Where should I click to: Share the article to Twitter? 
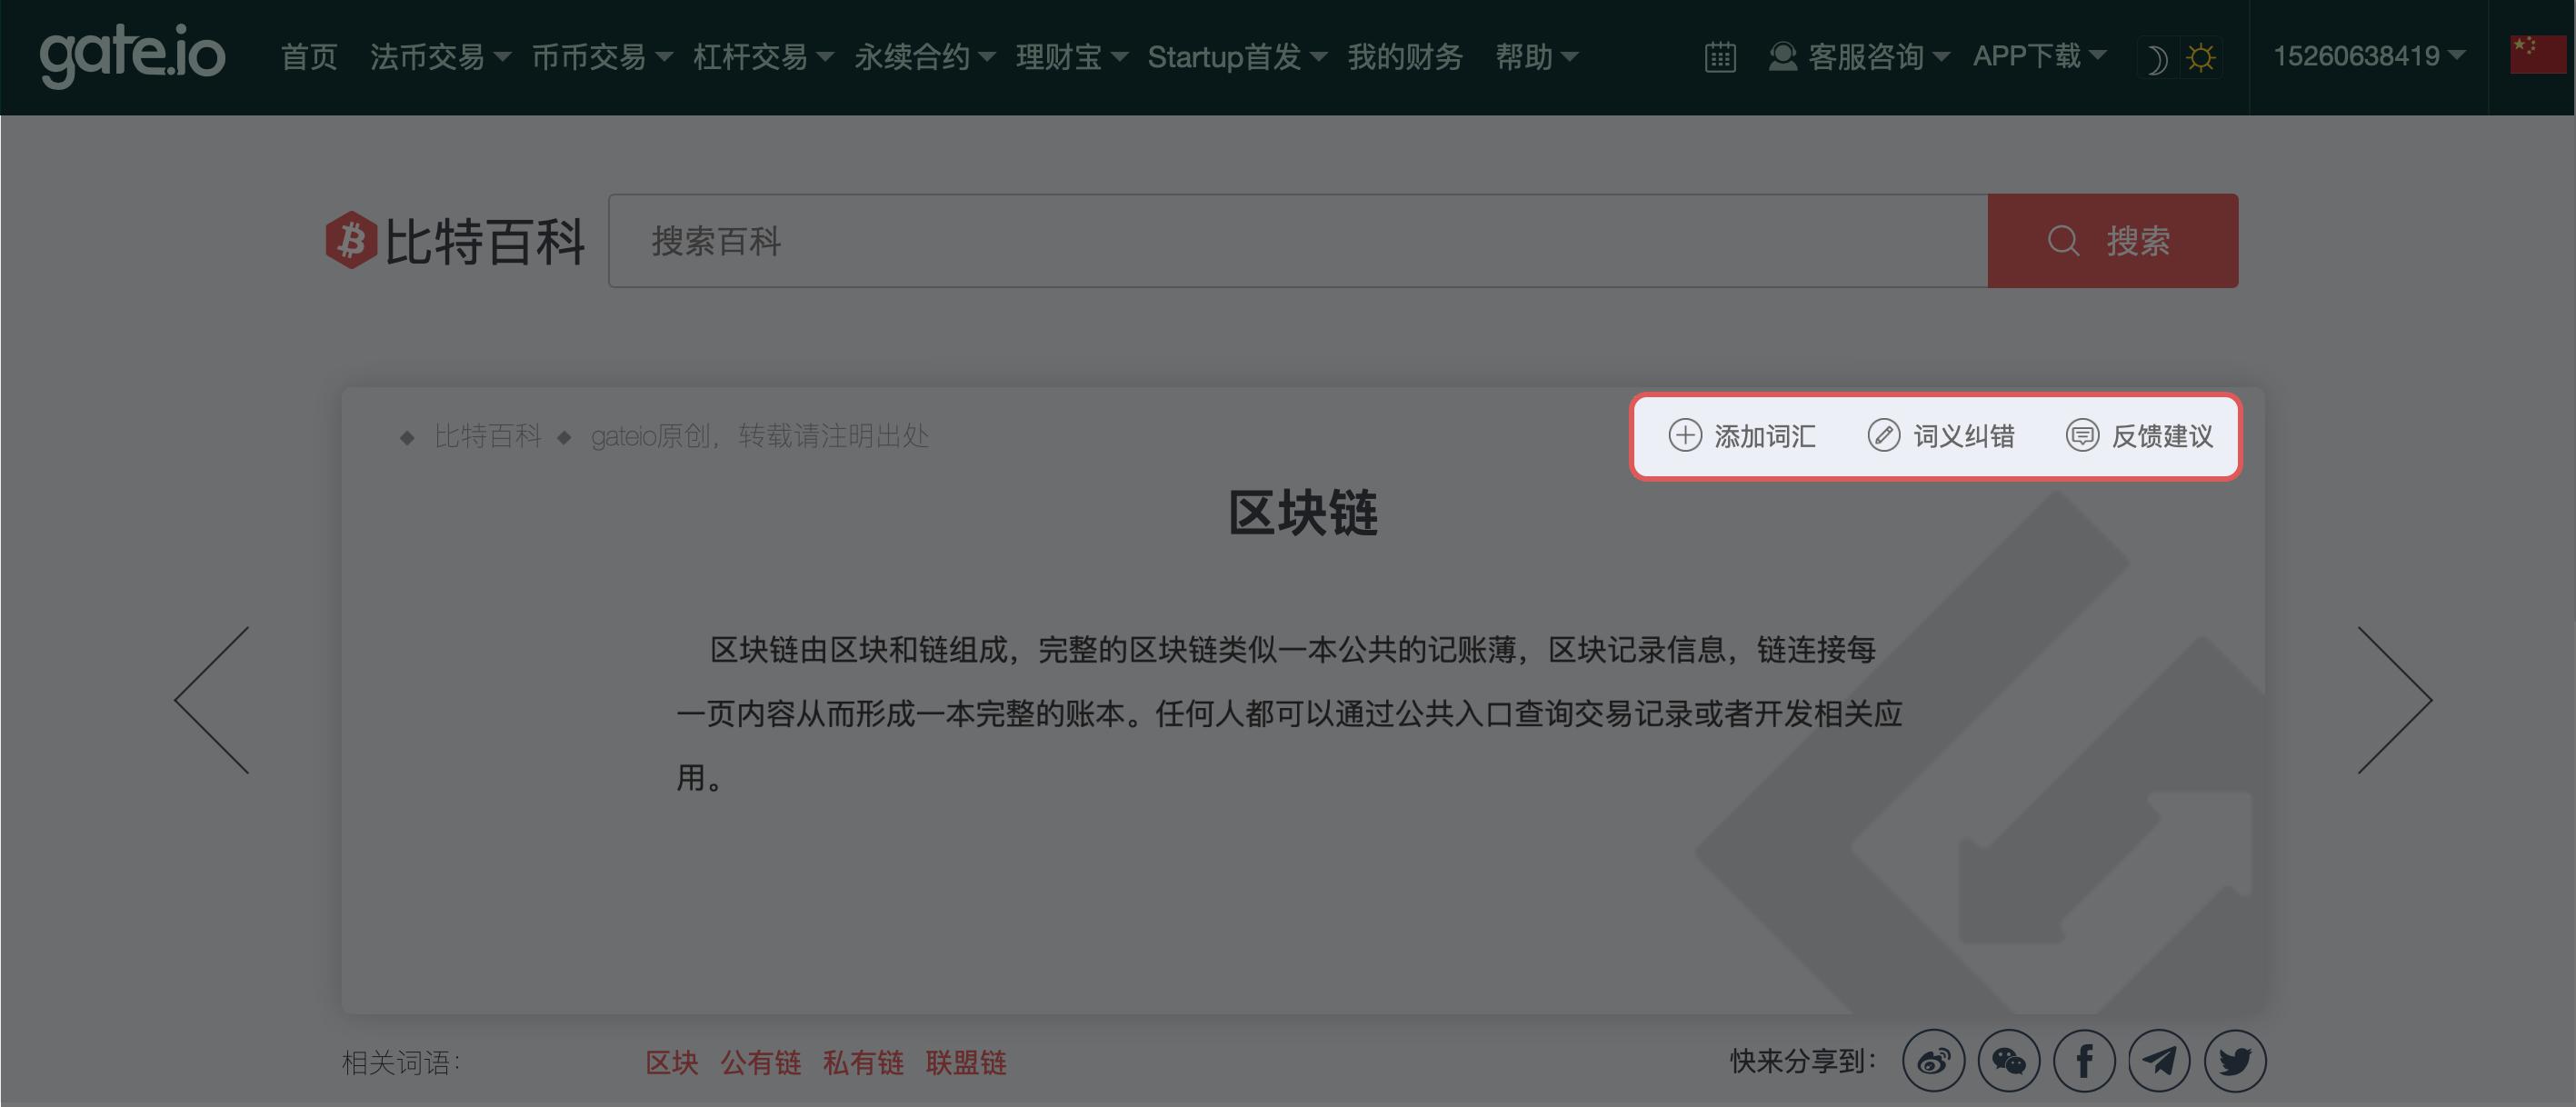coord(2236,1061)
